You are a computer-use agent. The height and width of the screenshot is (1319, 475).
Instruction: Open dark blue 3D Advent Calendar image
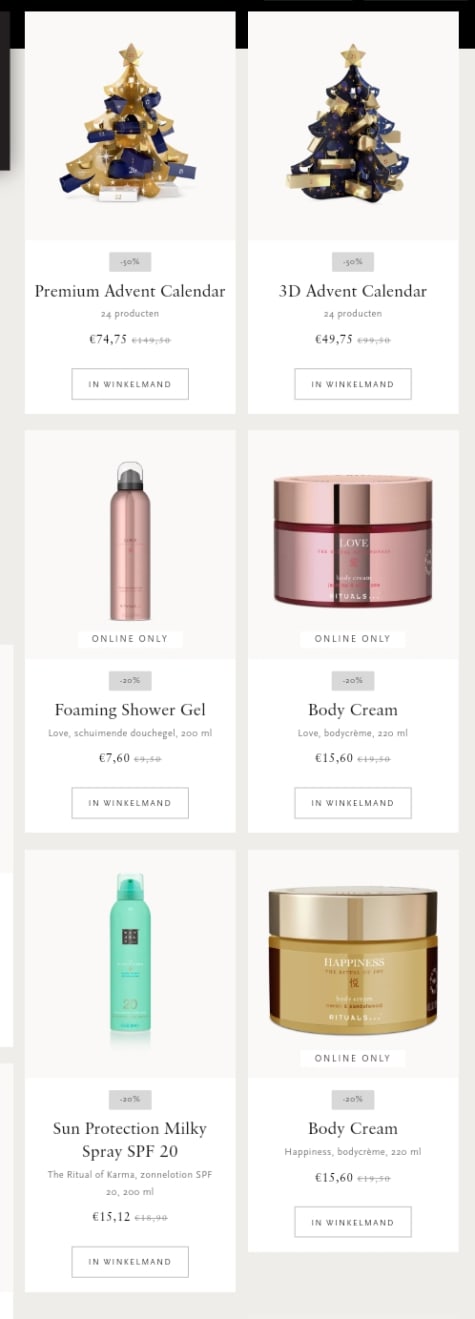coord(353,123)
